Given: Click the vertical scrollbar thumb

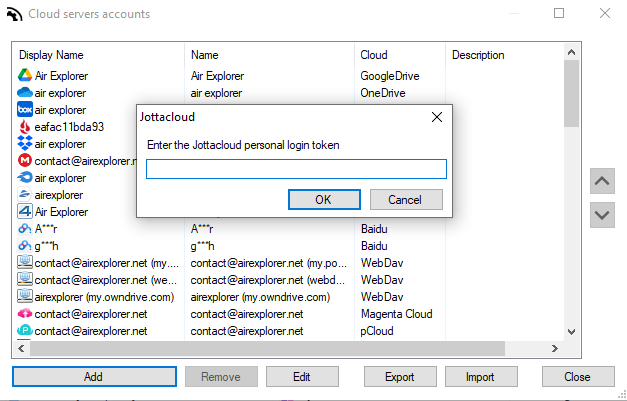Looking at the screenshot, I should pos(571,94).
